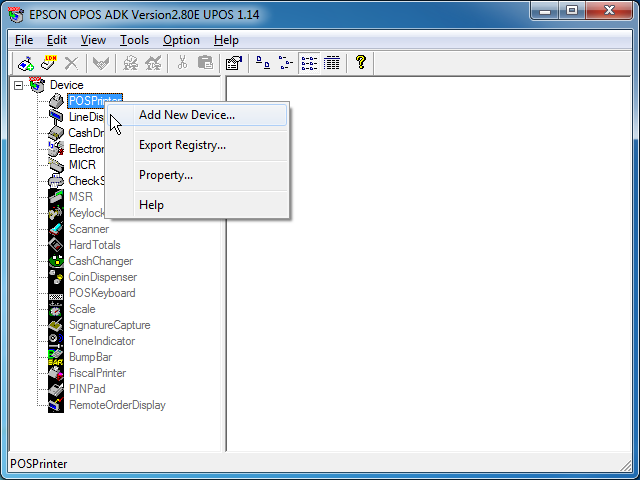Click the Scanner icon in the tree
640x480 pixels.
(56, 229)
